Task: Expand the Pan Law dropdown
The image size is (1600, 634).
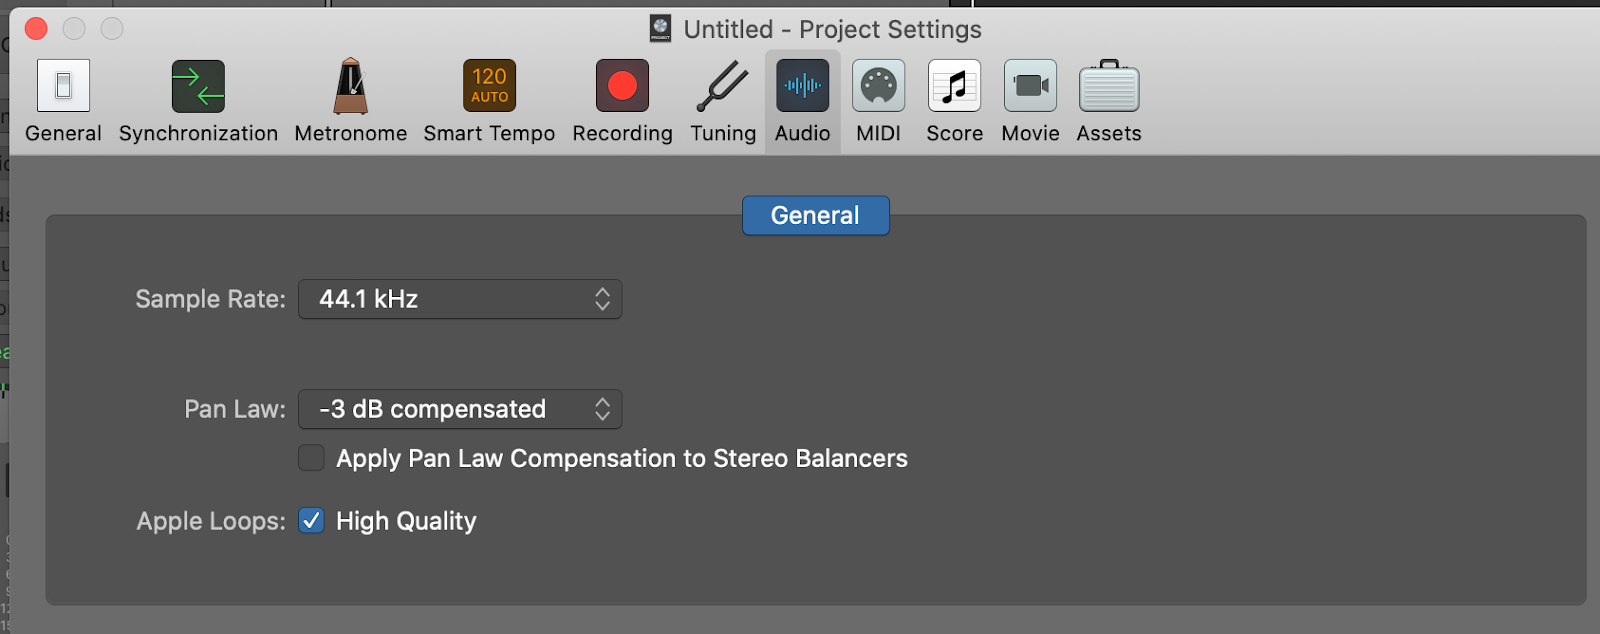Action: (460, 409)
